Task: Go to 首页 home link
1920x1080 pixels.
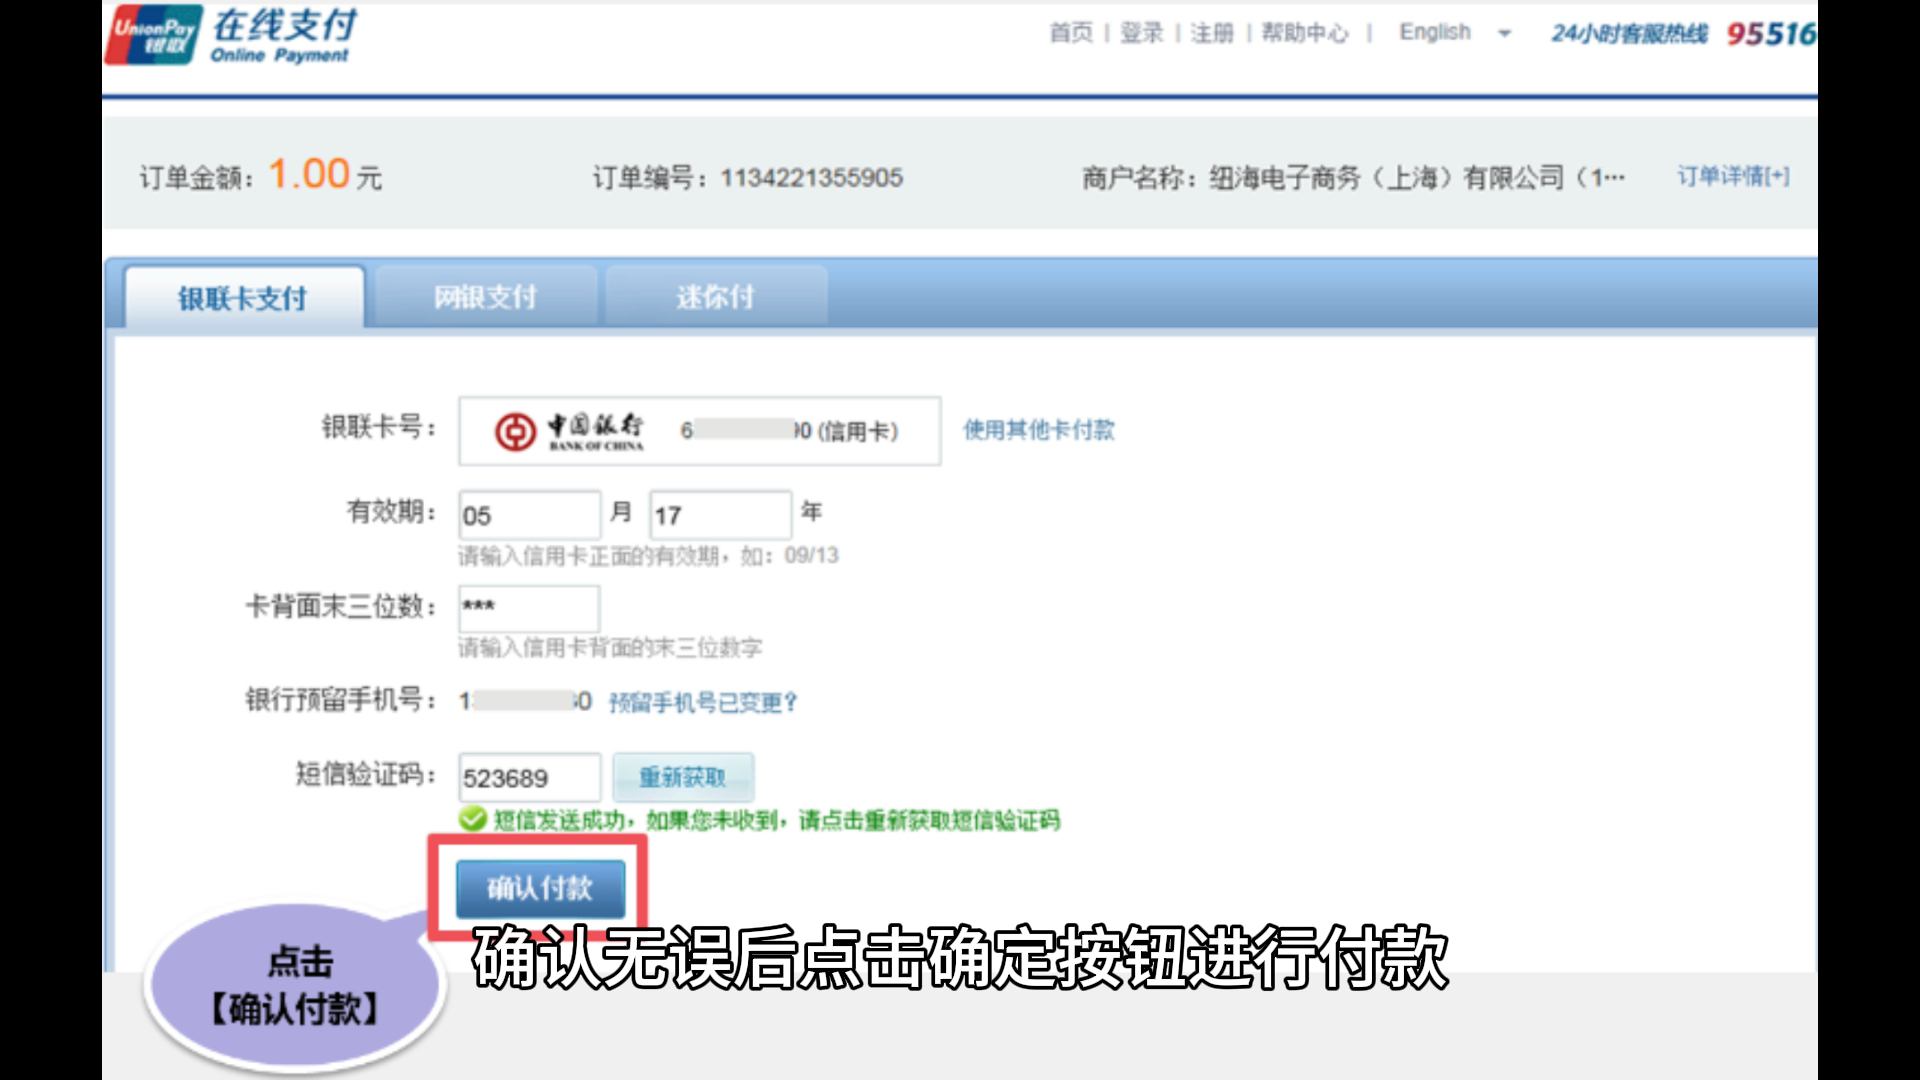Action: tap(1071, 33)
